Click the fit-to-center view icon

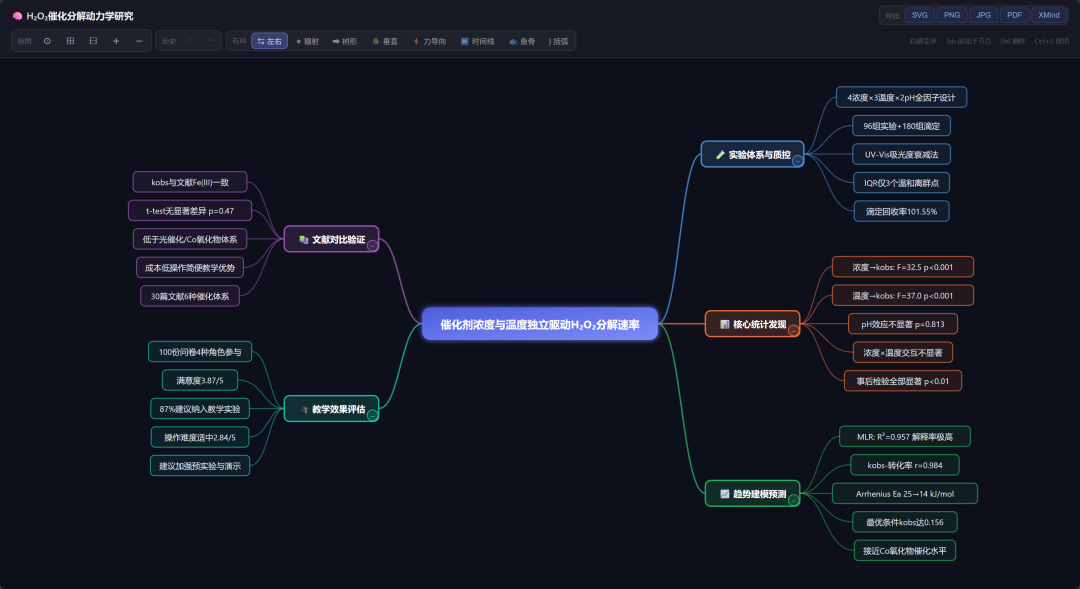(48, 41)
